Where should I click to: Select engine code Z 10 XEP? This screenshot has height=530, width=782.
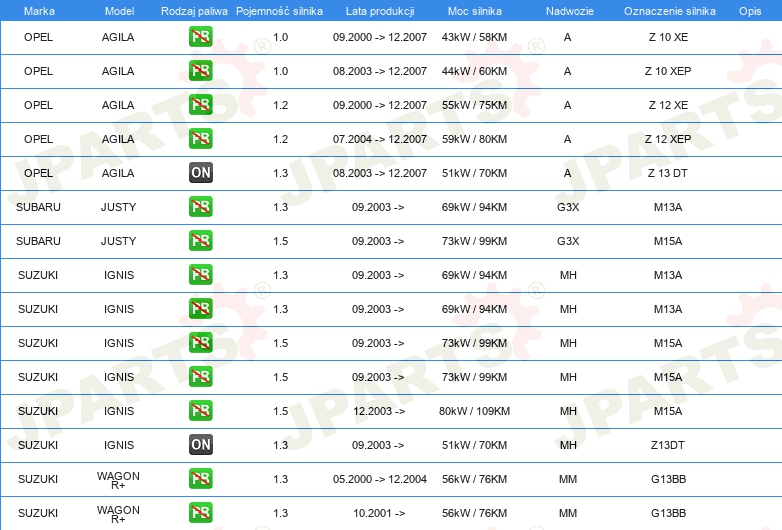click(668, 71)
